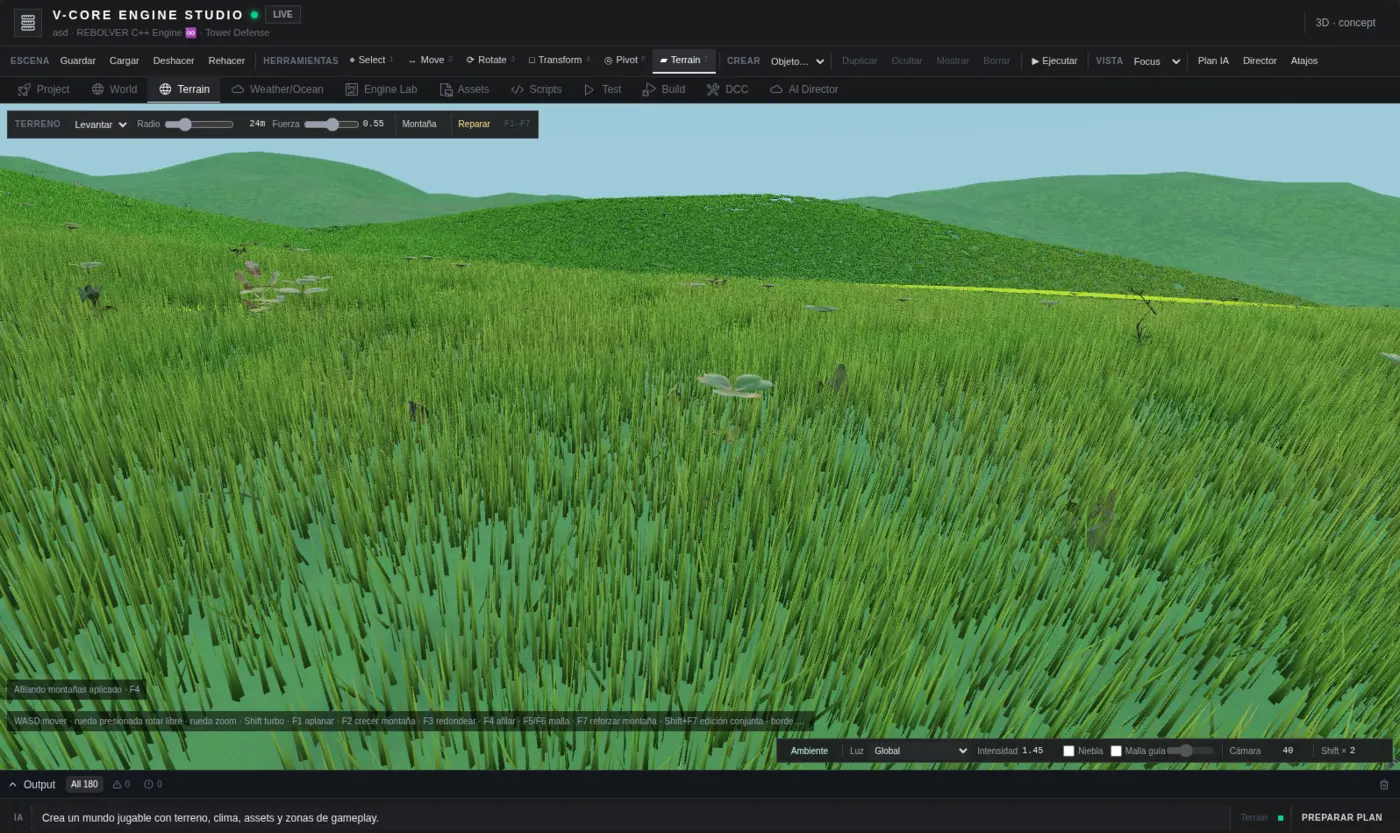The image size is (1400, 833).
Task: Open the Levantar terrain mode dropdown
Action: [x=101, y=124]
